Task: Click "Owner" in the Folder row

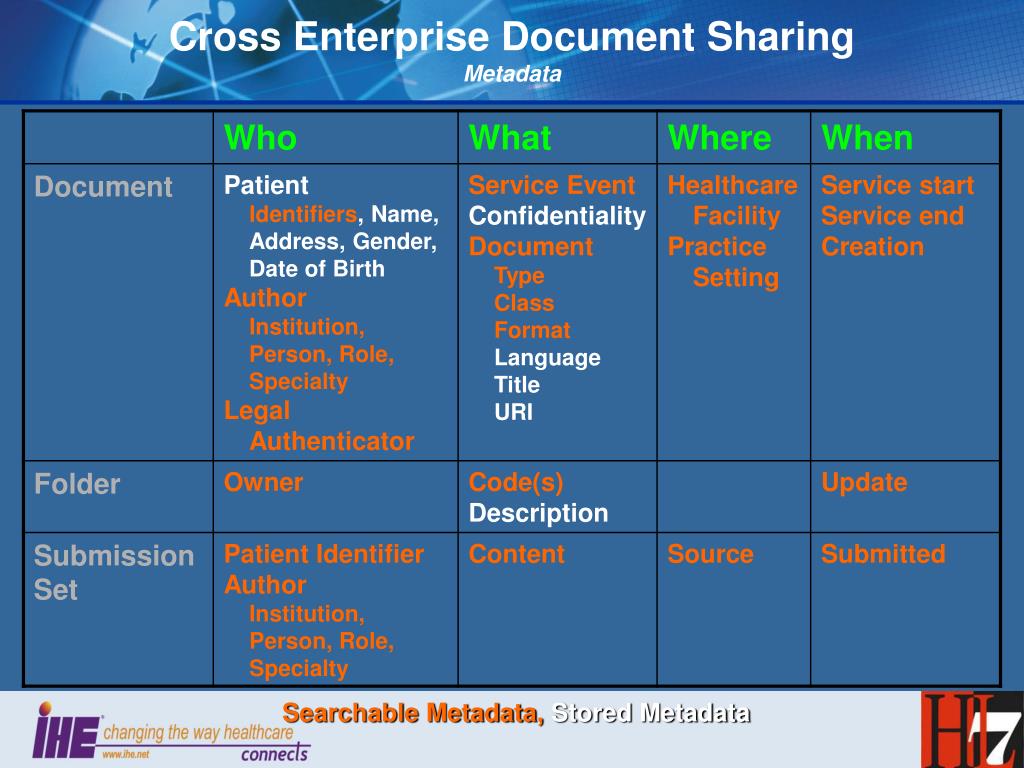Action: pyautogui.click(x=263, y=483)
